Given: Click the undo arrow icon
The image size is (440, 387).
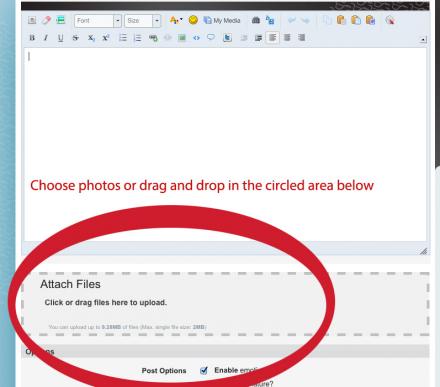Looking at the screenshot, I should click(x=292, y=21).
